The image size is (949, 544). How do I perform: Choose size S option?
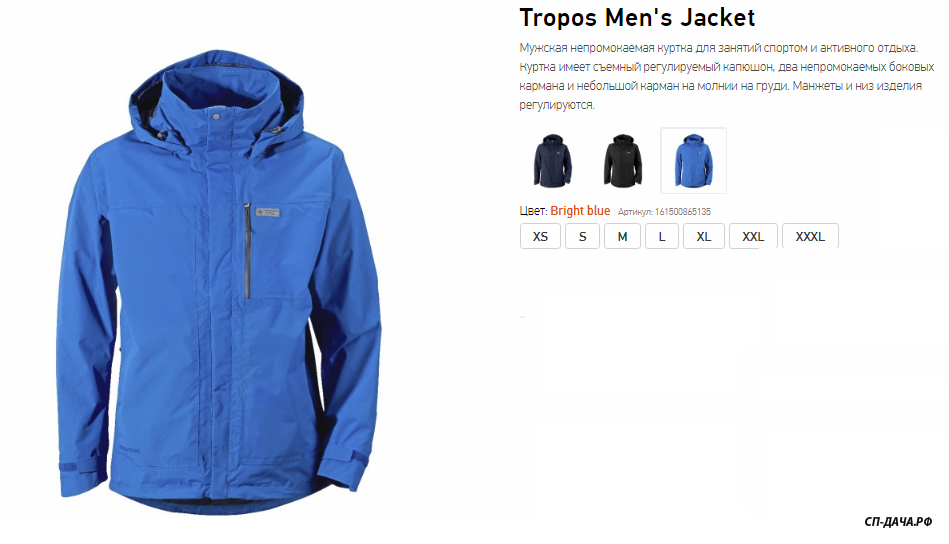pyautogui.click(x=582, y=237)
